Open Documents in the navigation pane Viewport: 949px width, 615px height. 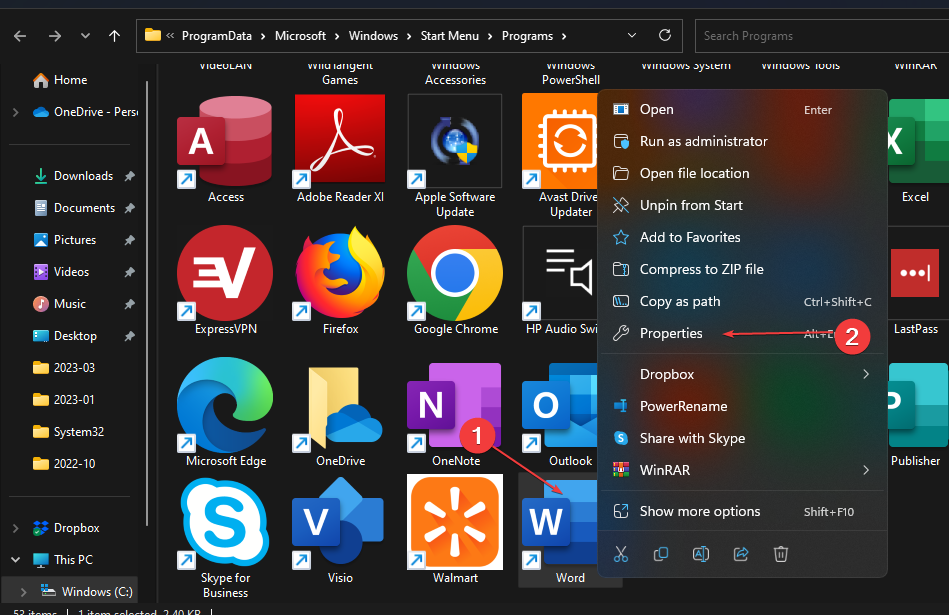73,208
